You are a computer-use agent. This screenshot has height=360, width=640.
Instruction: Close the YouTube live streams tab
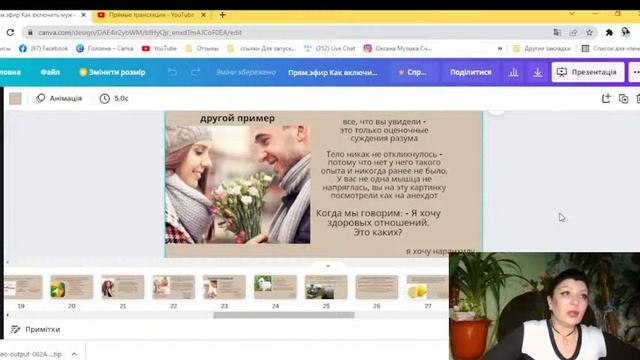[203, 15]
